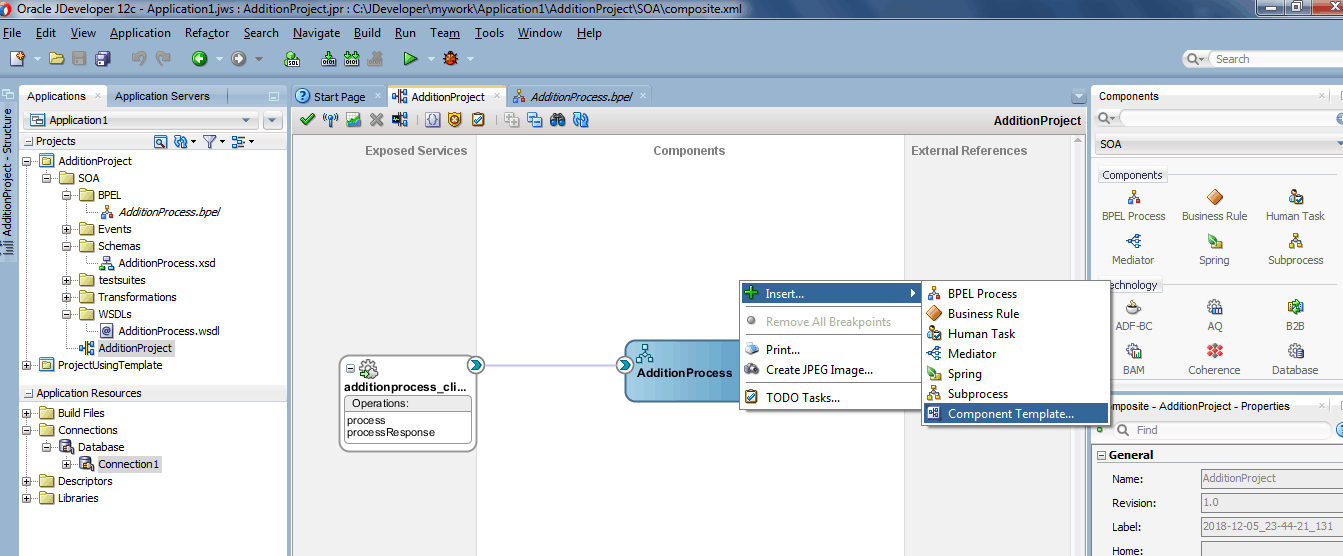1343x556 pixels.
Task: Click the Libraries folder in Application Resources
Action: point(78,498)
